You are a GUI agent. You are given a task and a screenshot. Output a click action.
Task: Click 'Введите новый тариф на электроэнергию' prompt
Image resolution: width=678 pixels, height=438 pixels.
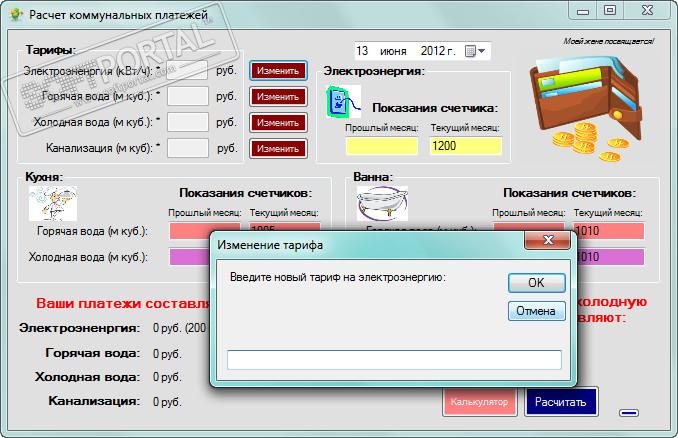(x=337, y=277)
